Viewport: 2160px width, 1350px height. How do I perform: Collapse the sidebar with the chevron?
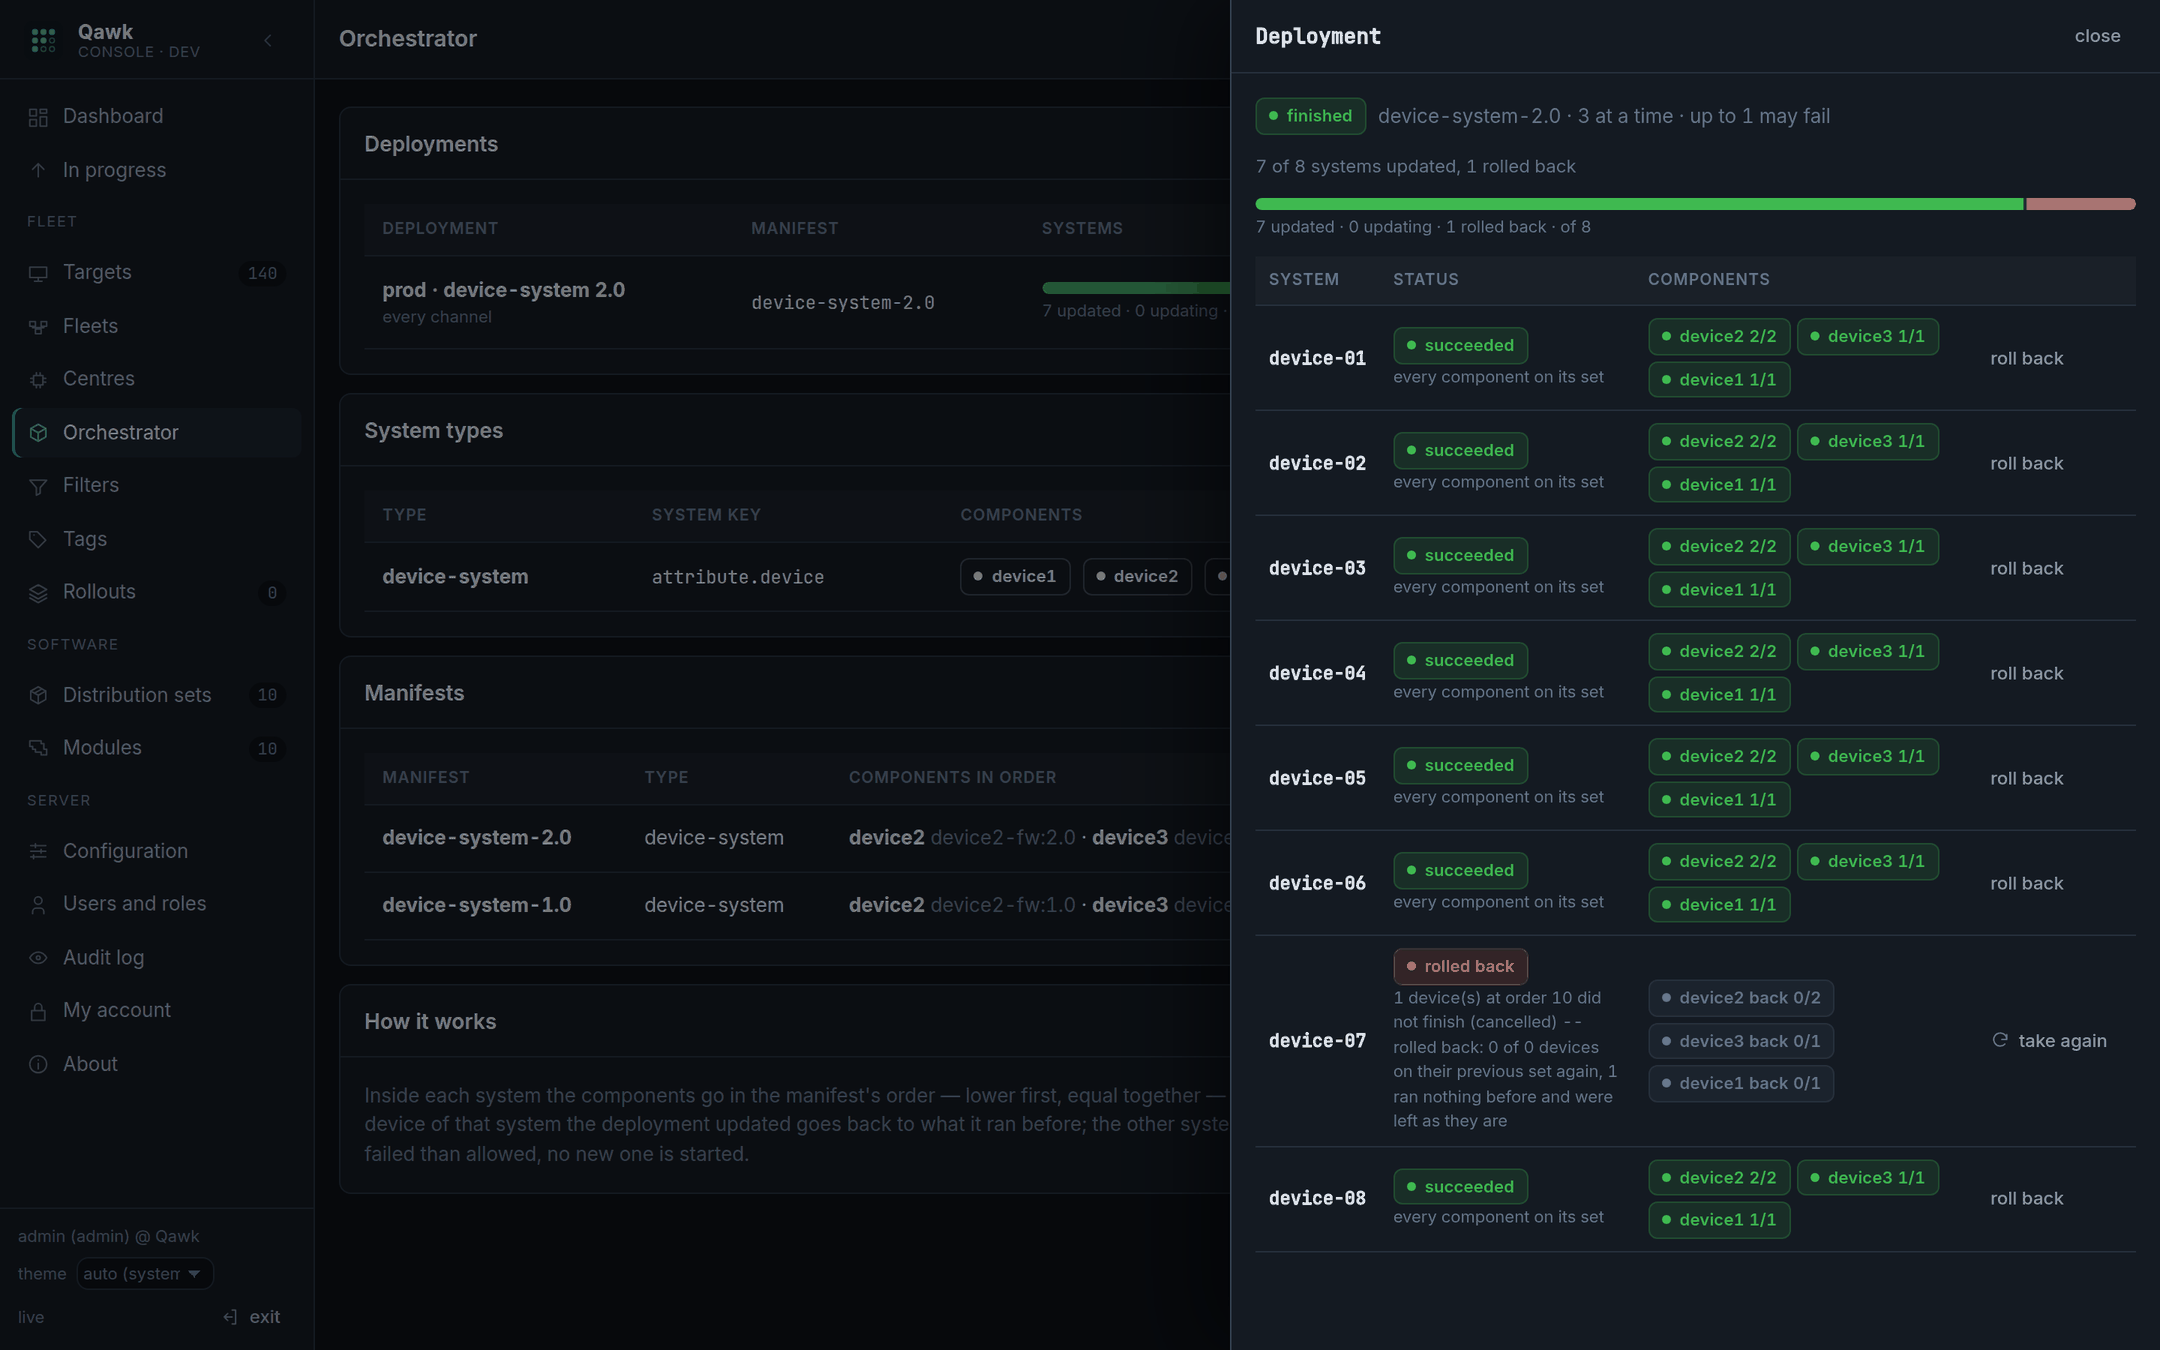pyautogui.click(x=267, y=40)
